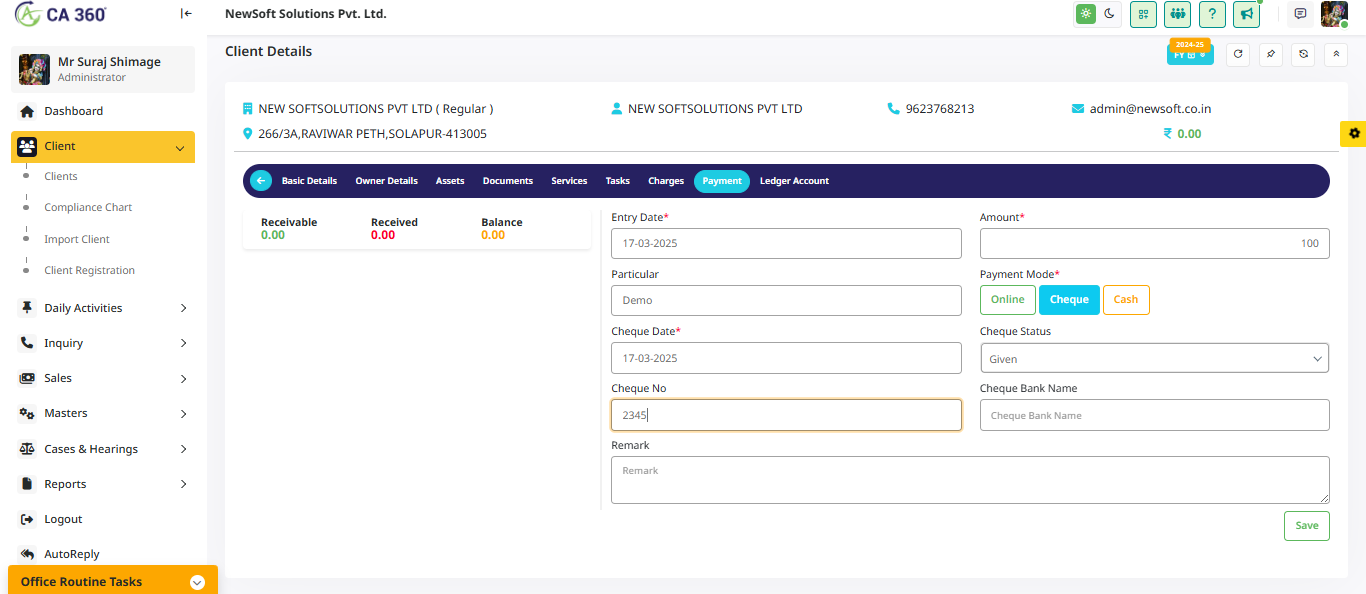Screen dimensions: 1366x594
Task: Click the refresh icon in Client Details header
Action: [x=1238, y=55]
